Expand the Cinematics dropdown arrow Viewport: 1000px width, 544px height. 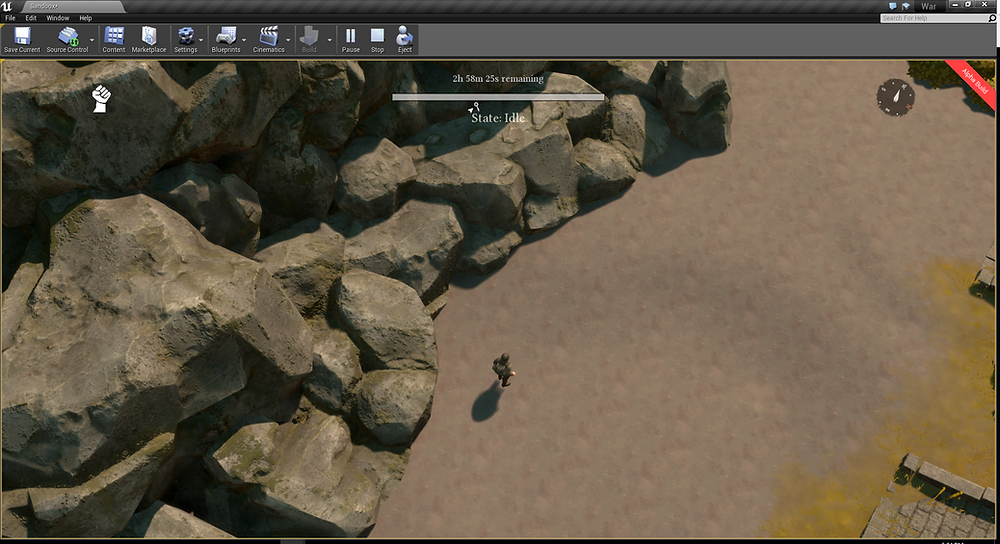[x=288, y=40]
